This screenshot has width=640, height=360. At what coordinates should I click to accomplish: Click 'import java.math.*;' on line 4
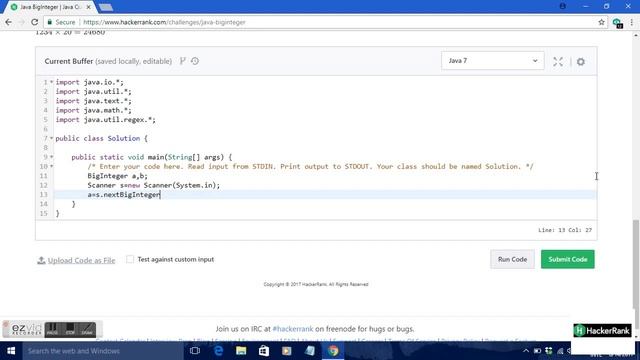pyautogui.click(x=93, y=110)
